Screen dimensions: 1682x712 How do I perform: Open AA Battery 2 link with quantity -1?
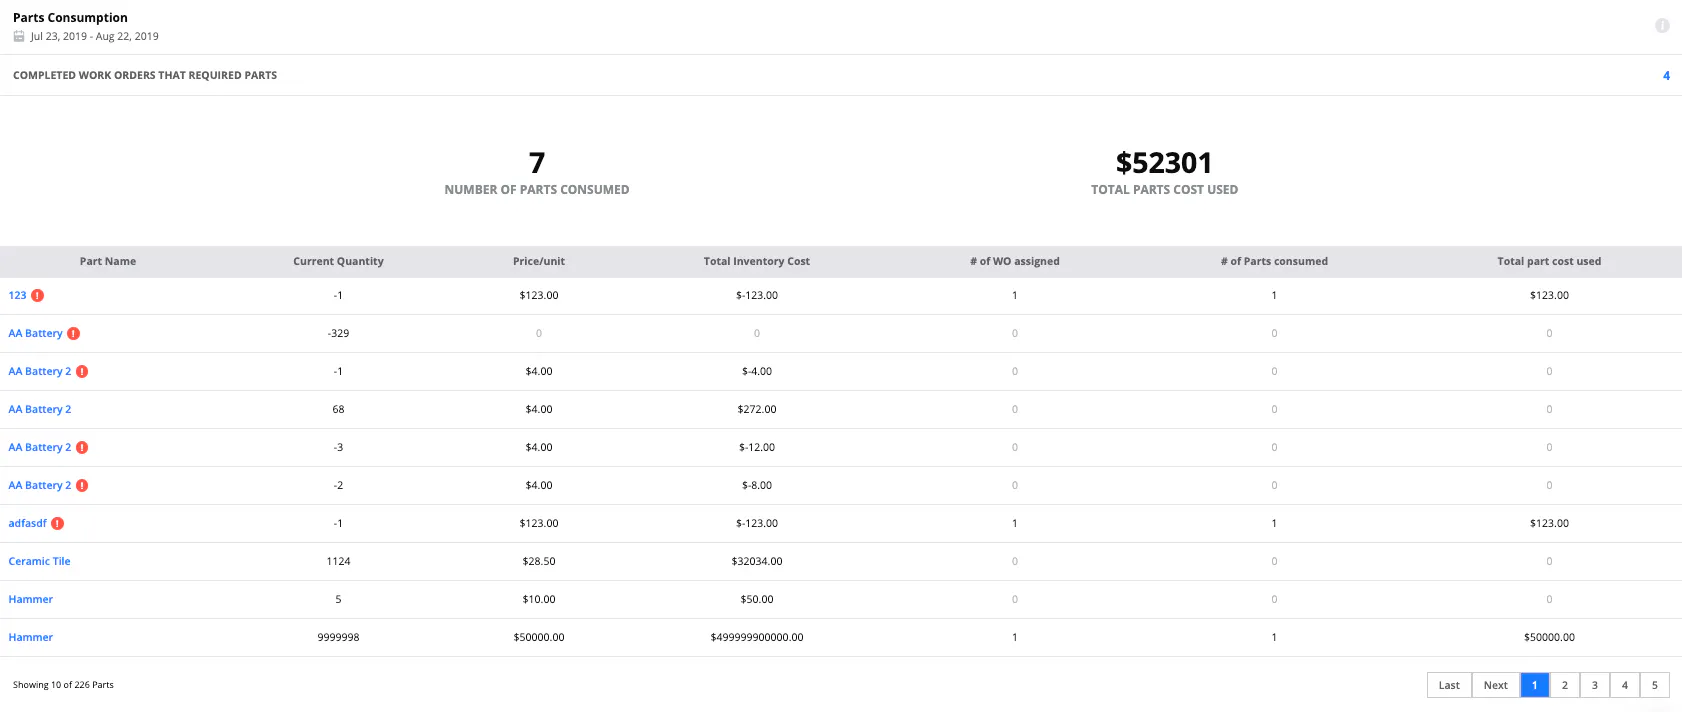tap(40, 371)
